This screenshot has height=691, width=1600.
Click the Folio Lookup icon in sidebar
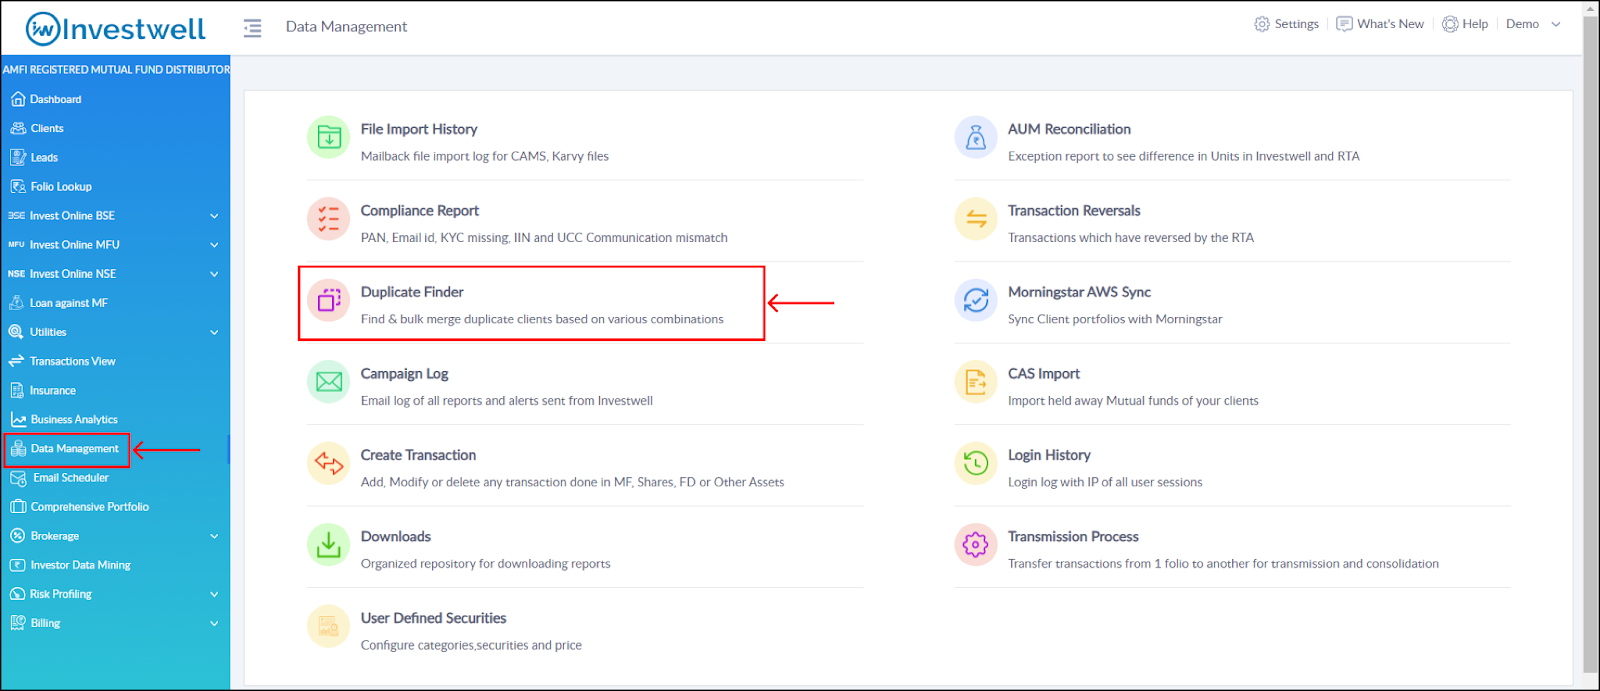pyautogui.click(x=18, y=186)
